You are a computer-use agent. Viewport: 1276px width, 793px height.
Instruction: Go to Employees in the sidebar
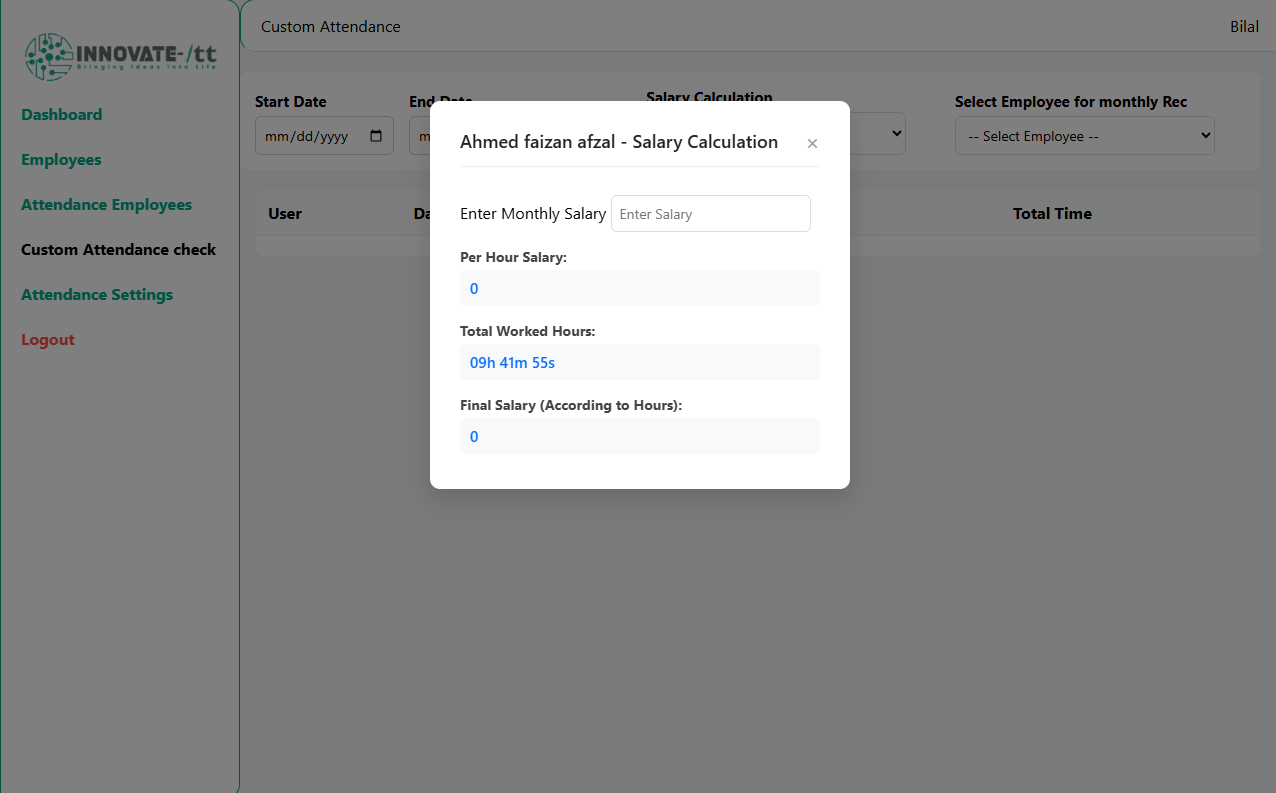61,160
